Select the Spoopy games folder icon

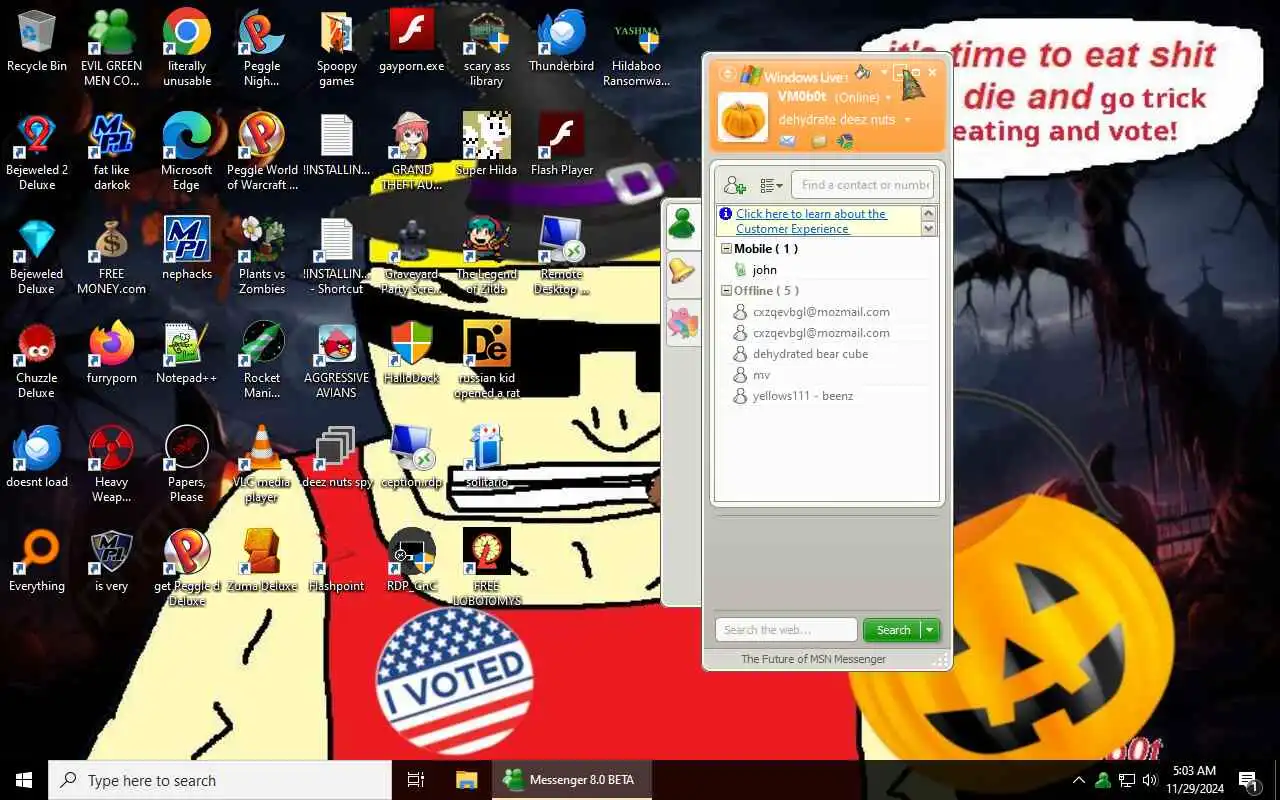(x=337, y=48)
